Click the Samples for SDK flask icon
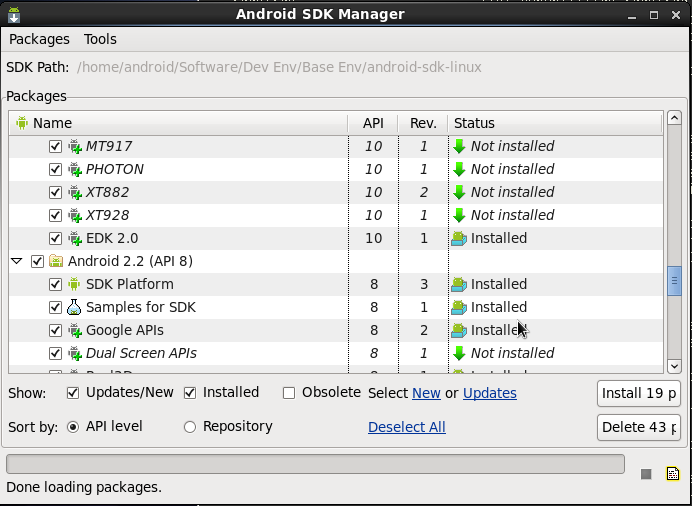The image size is (692, 506). [75, 307]
